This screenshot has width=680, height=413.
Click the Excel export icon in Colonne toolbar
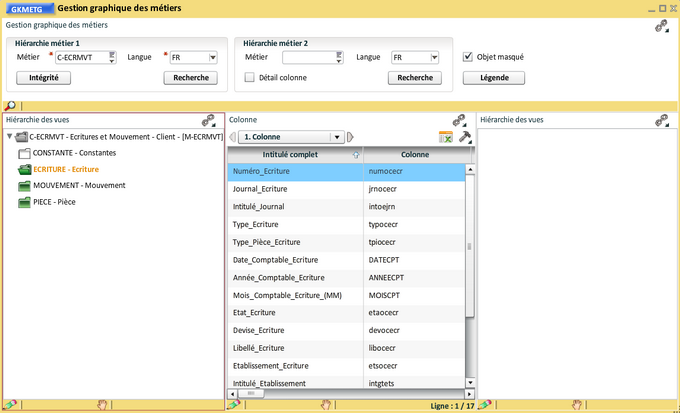pos(446,137)
